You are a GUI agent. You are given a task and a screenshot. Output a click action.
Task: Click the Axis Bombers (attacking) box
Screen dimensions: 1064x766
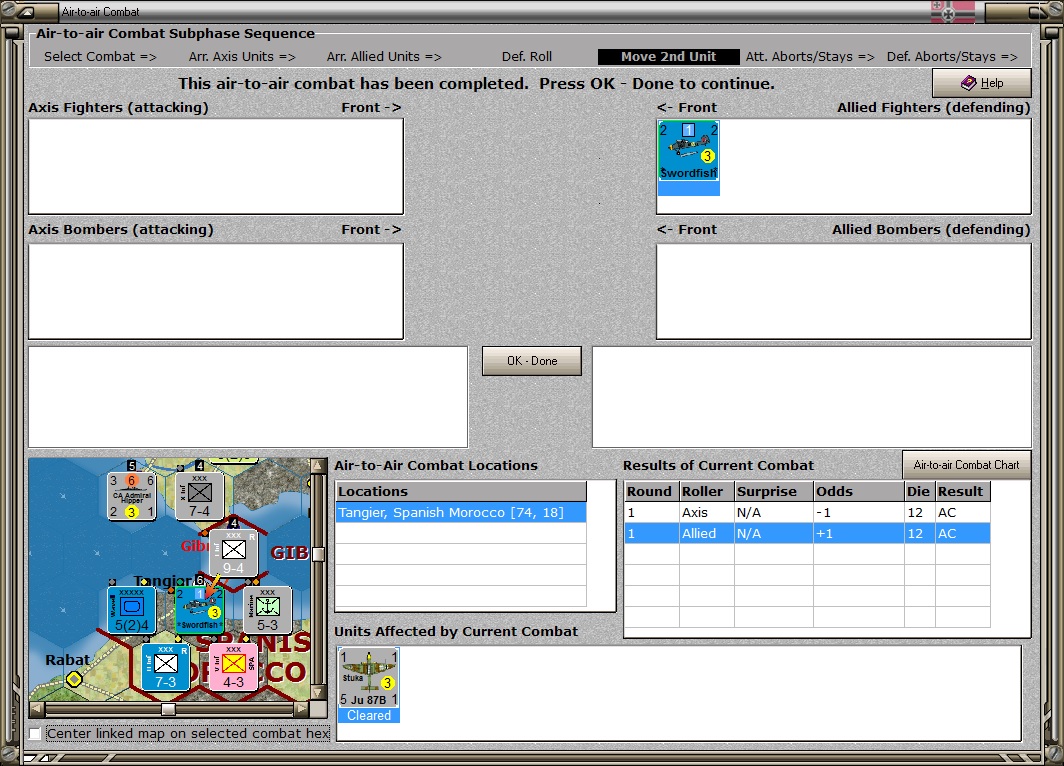pos(216,291)
